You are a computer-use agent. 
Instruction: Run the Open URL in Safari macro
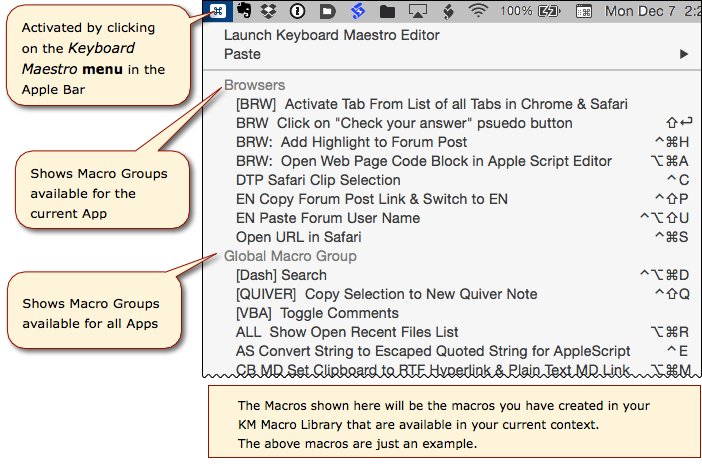298,237
